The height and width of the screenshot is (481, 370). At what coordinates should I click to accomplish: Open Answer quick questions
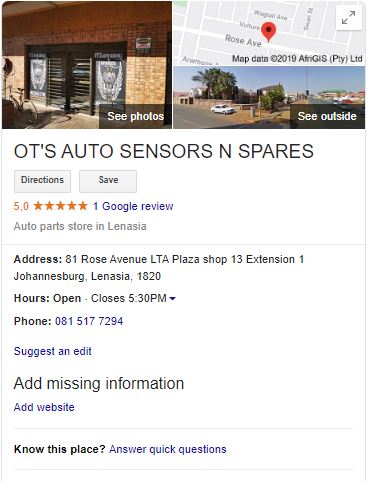tap(168, 449)
